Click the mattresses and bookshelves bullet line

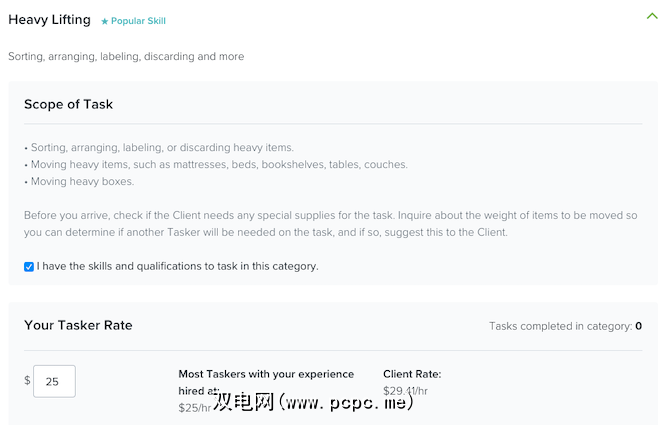216,164
